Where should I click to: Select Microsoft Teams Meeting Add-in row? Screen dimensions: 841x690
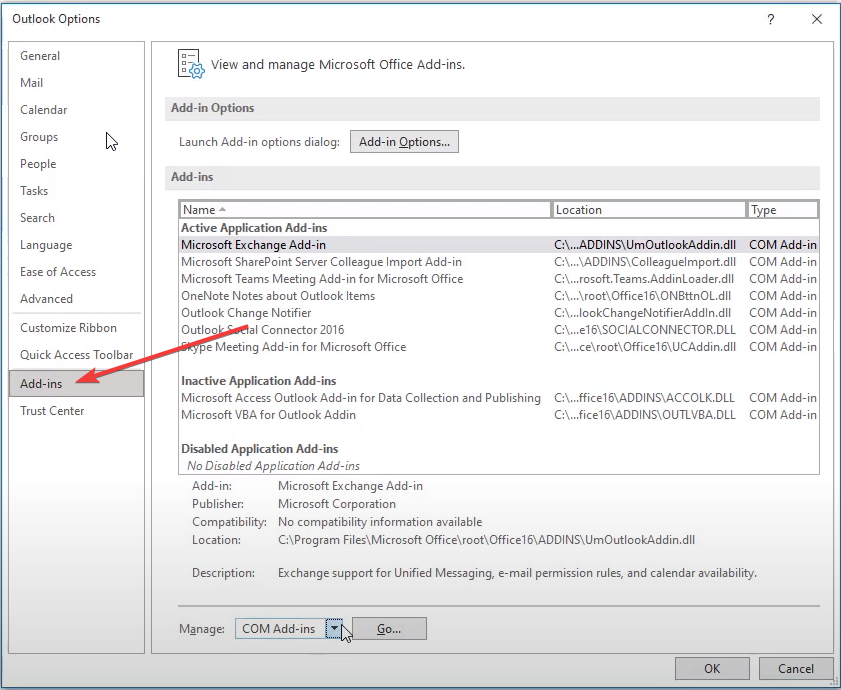pos(499,279)
